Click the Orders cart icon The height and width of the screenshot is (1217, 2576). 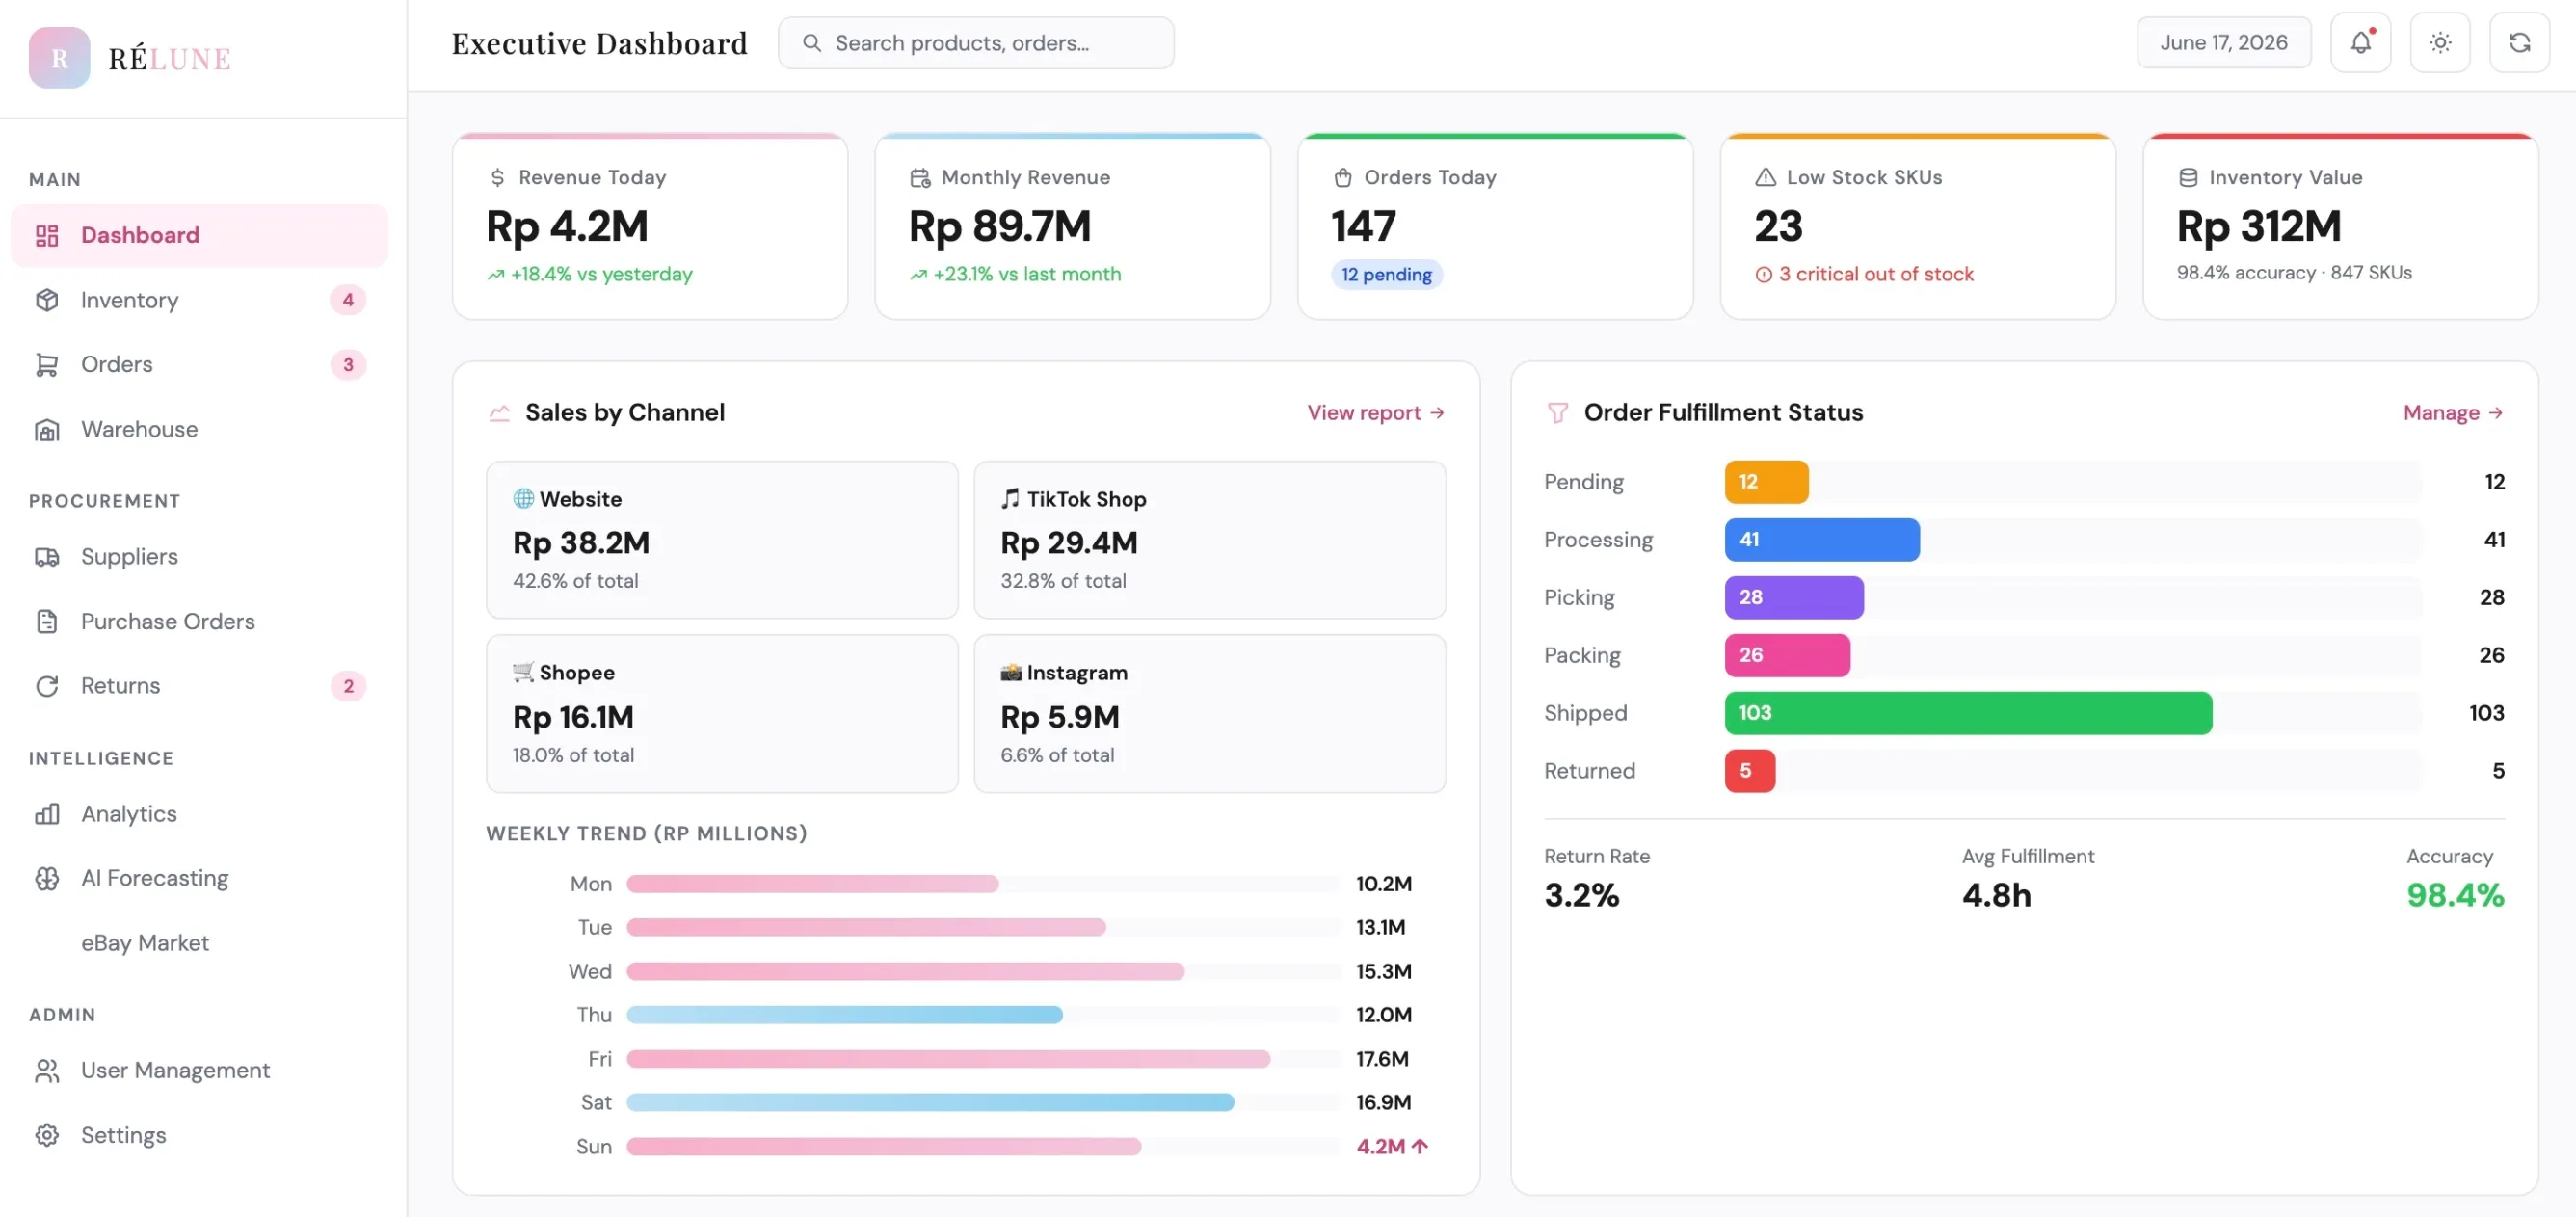(47, 365)
